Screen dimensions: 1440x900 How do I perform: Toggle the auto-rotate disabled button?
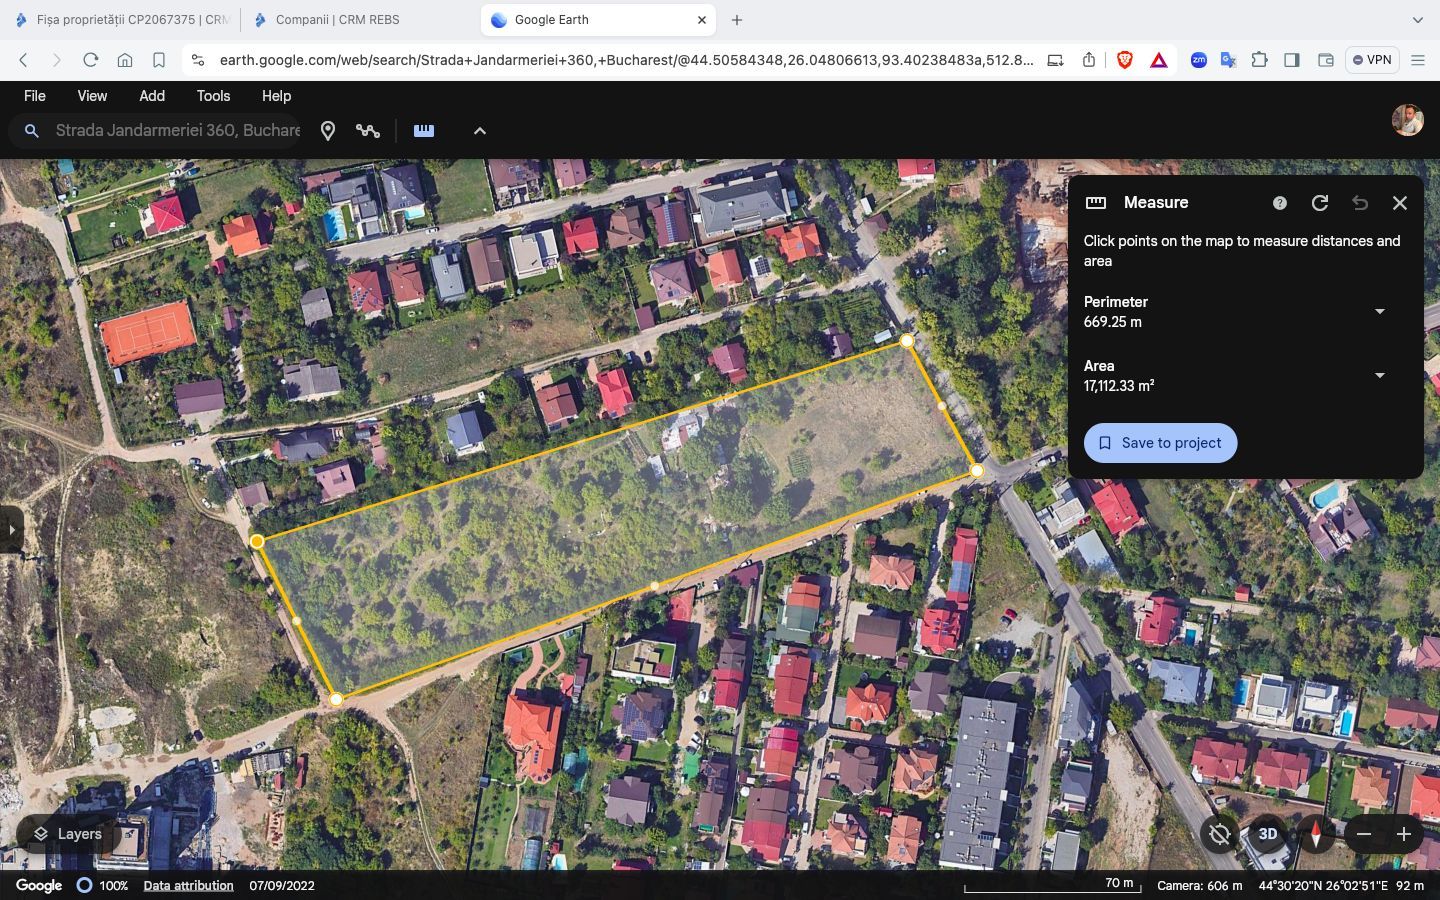[x=1220, y=834]
